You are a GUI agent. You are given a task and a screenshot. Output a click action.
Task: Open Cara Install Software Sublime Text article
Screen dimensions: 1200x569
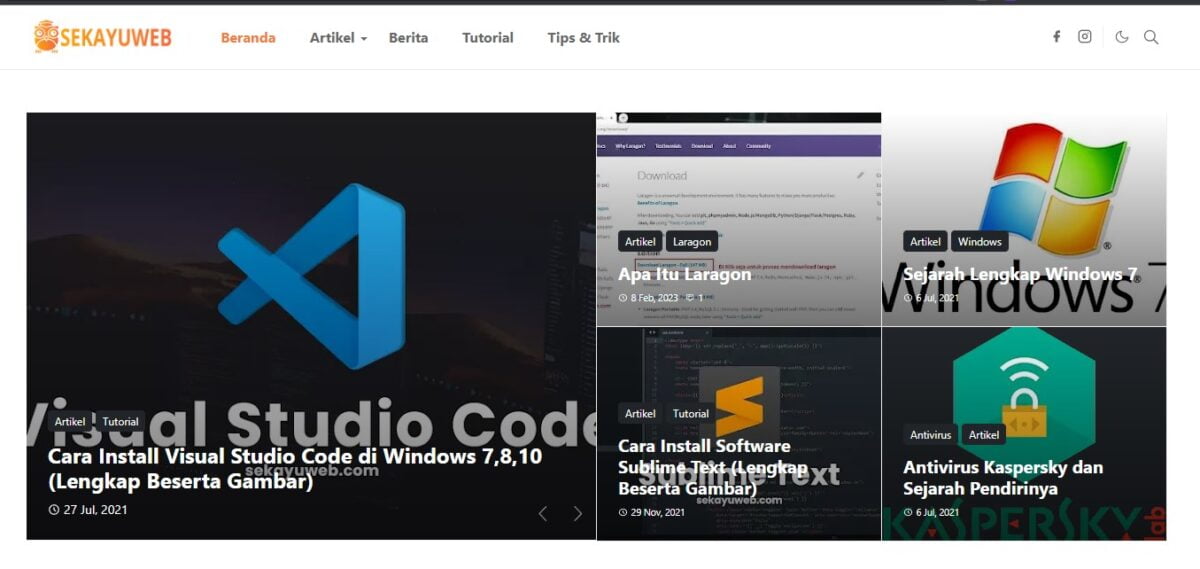point(713,467)
